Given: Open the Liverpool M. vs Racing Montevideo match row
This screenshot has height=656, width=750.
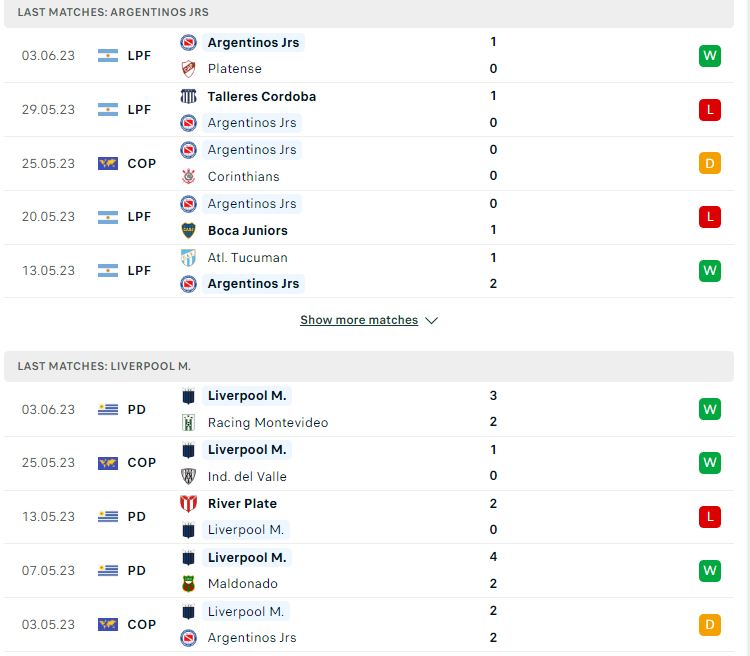Looking at the screenshot, I should click(x=369, y=410).
